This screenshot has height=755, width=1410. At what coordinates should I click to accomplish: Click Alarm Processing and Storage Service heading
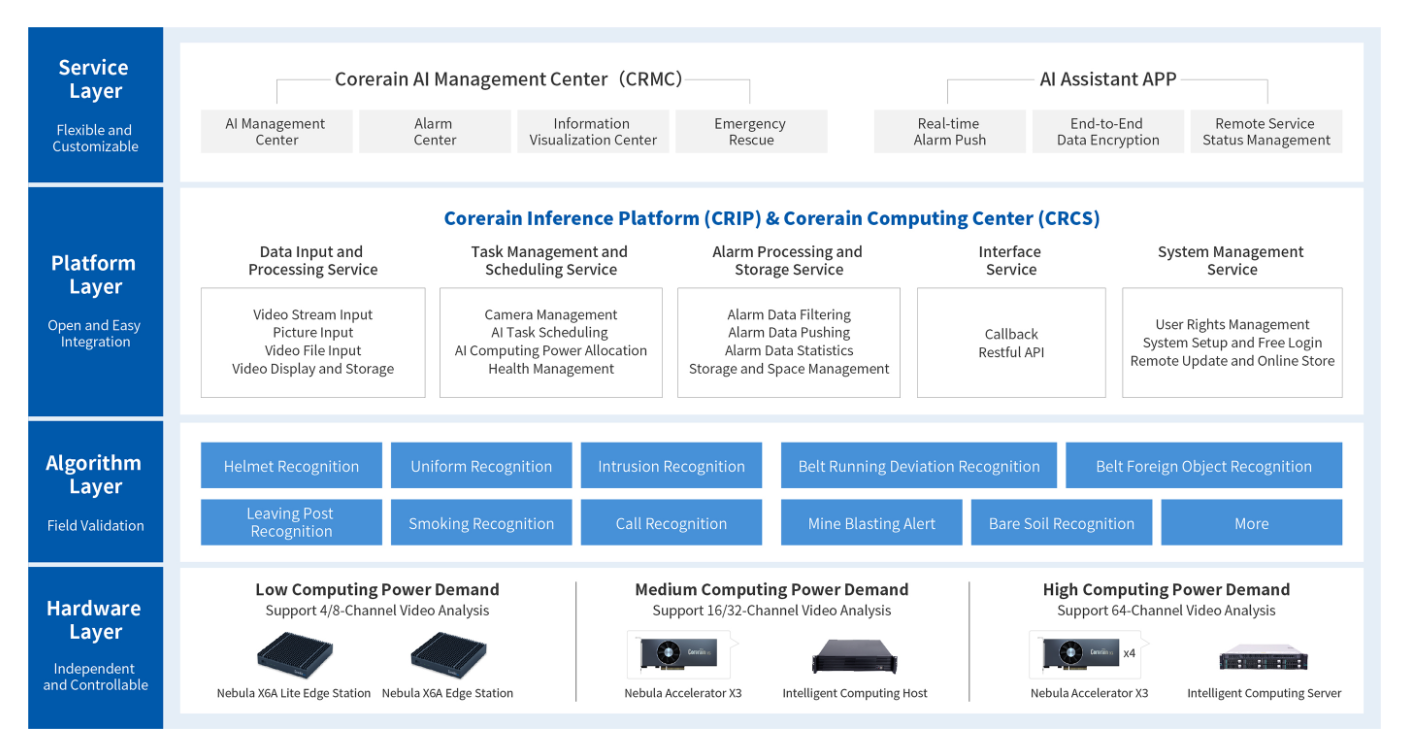click(x=788, y=261)
